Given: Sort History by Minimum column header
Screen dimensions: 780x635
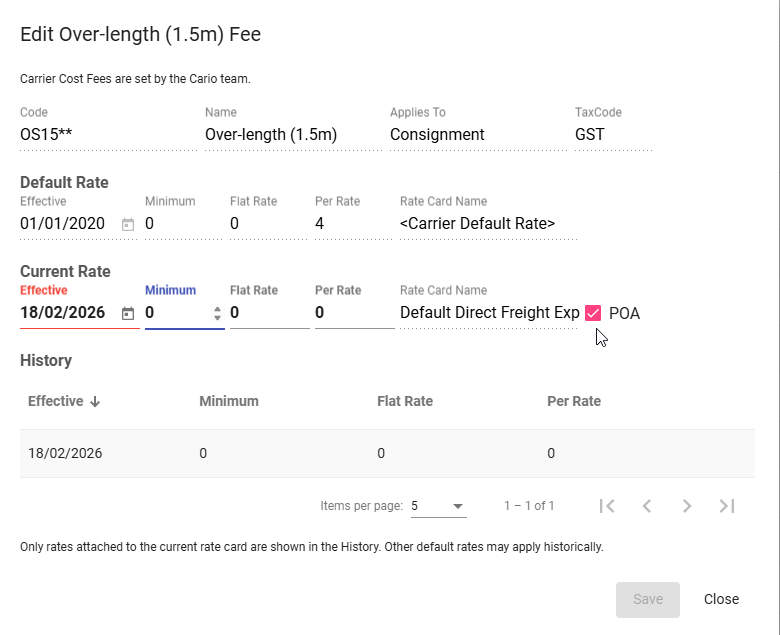Looking at the screenshot, I should (x=229, y=402).
